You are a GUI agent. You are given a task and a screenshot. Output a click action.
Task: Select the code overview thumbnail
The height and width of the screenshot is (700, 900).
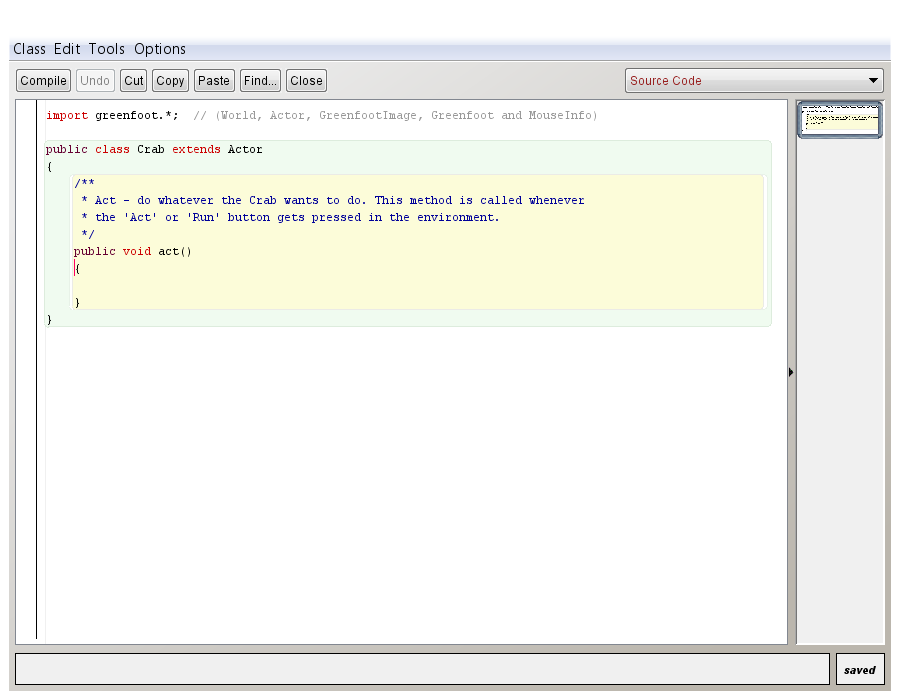[840, 120]
